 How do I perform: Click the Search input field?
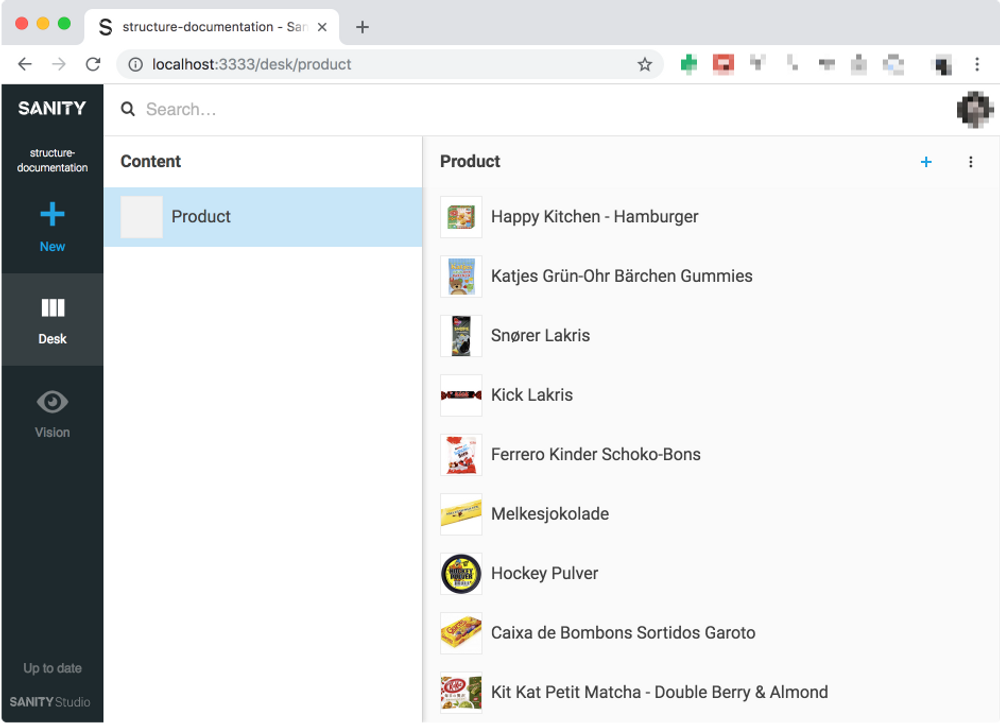pos(400,110)
